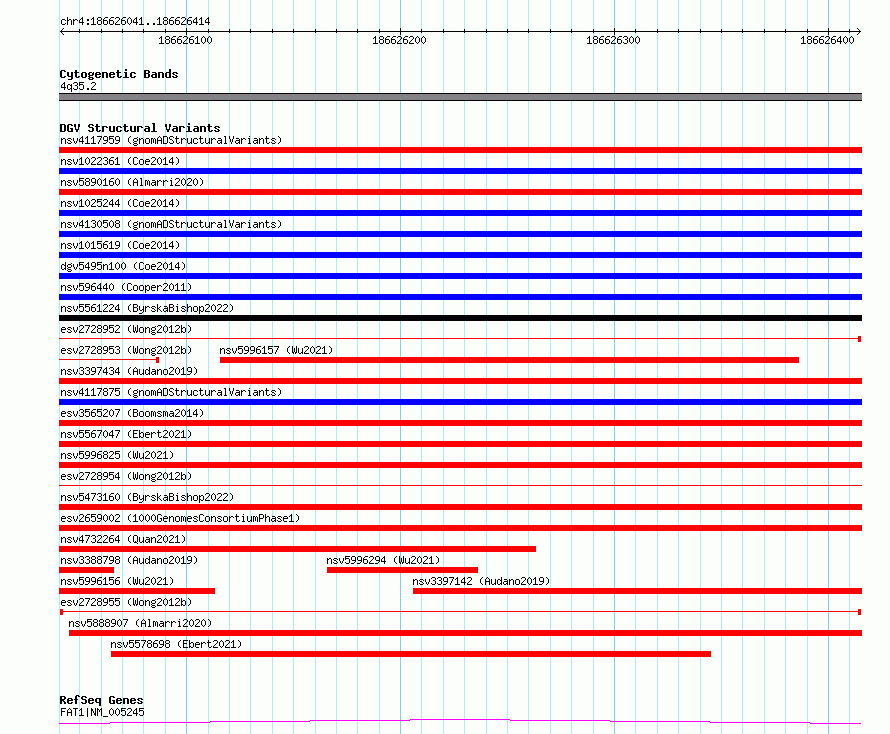Click the nsv4117959 (gnomADStructuralVariants) variant label
The height and width of the screenshot is (734, 890).
[171, 140]
